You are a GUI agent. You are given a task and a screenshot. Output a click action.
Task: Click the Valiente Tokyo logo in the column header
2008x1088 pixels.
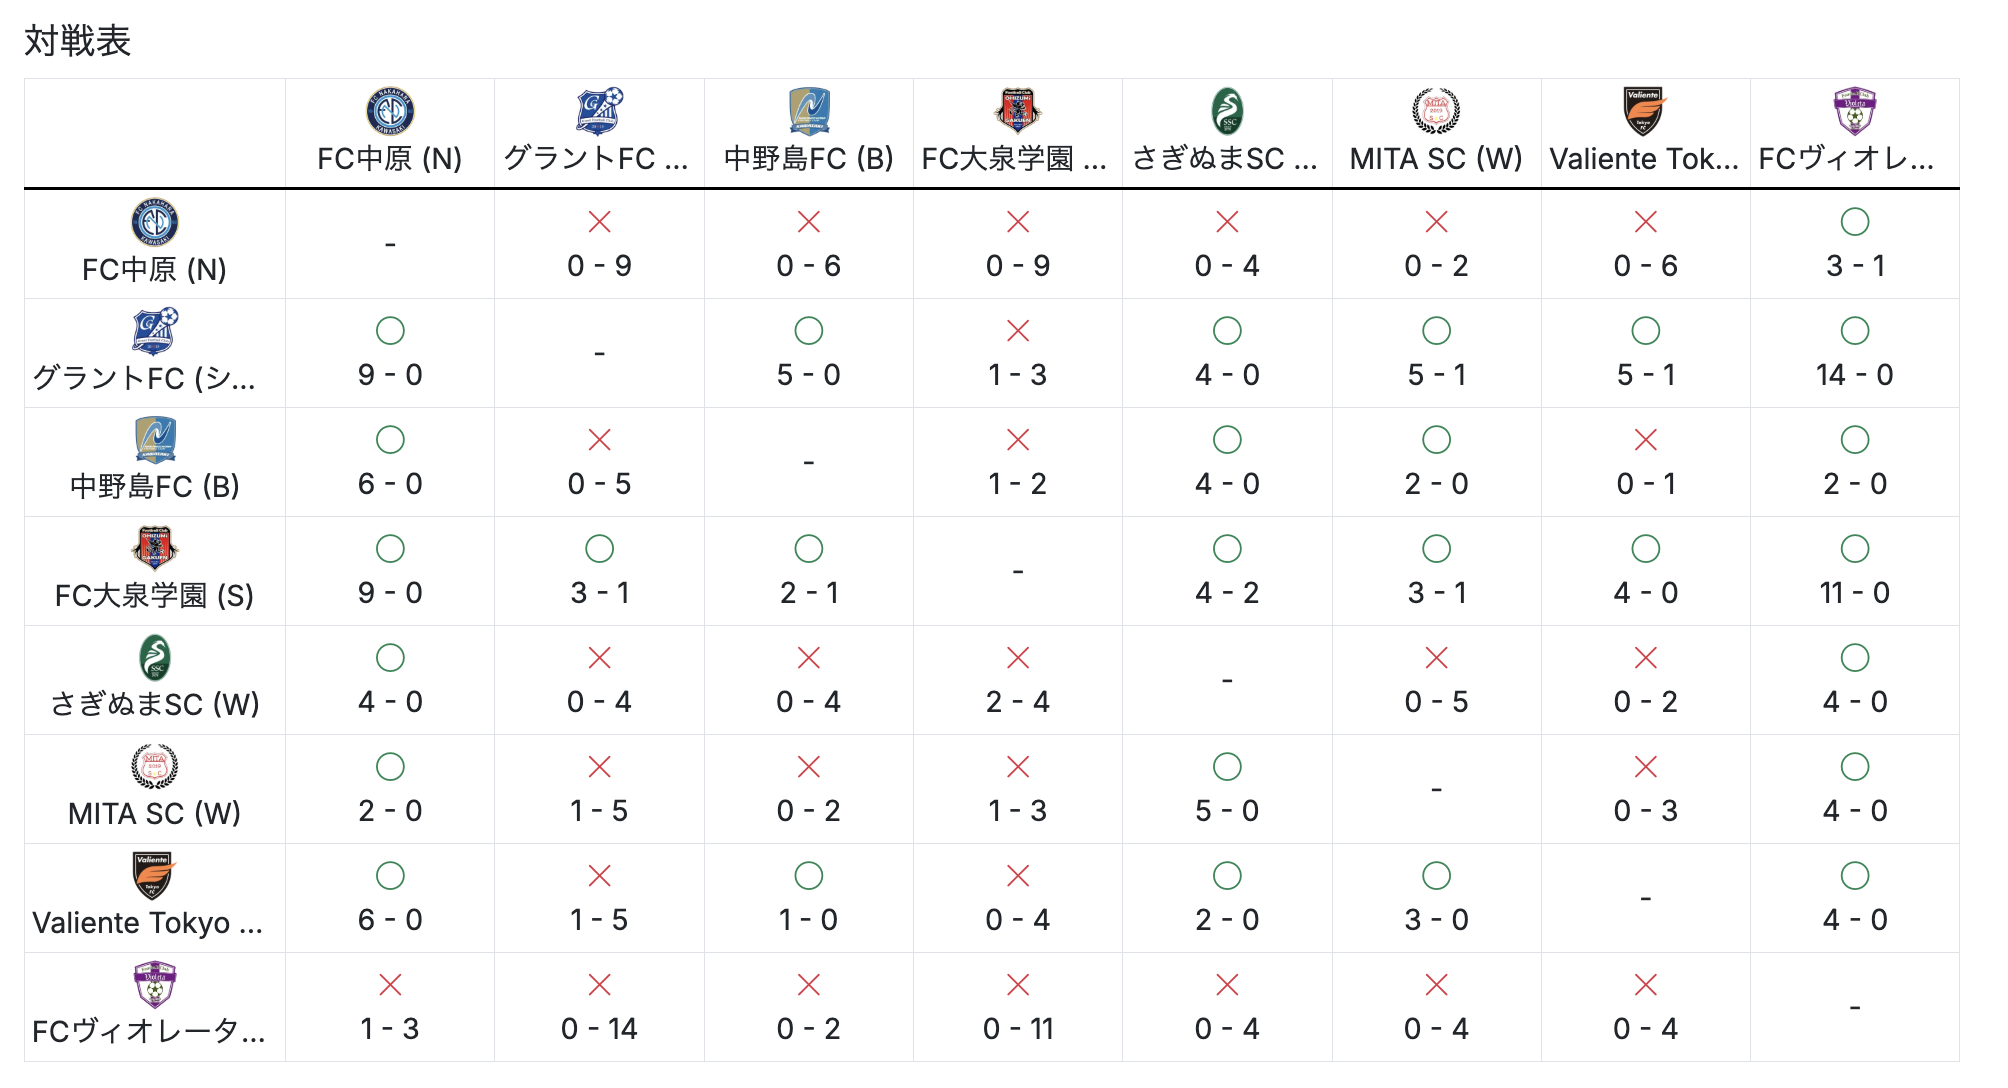point(1645,111)
